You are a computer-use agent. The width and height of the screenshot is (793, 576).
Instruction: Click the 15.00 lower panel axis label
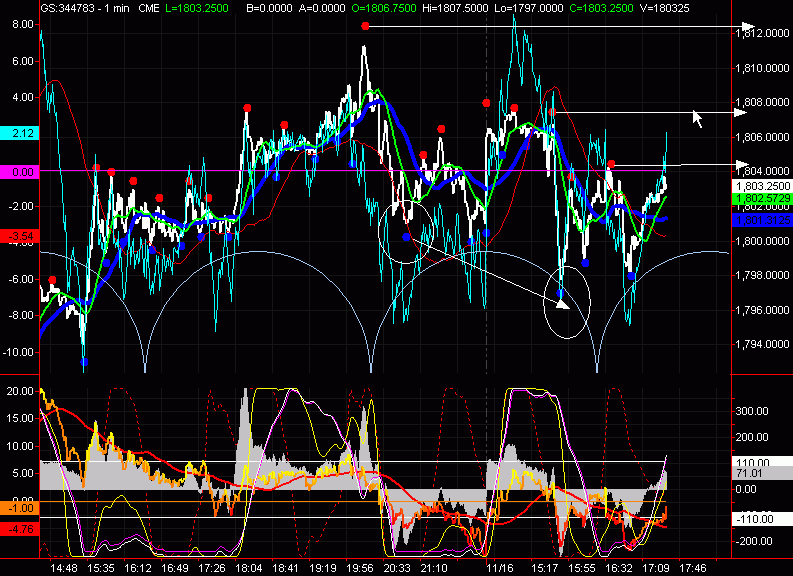20,418
